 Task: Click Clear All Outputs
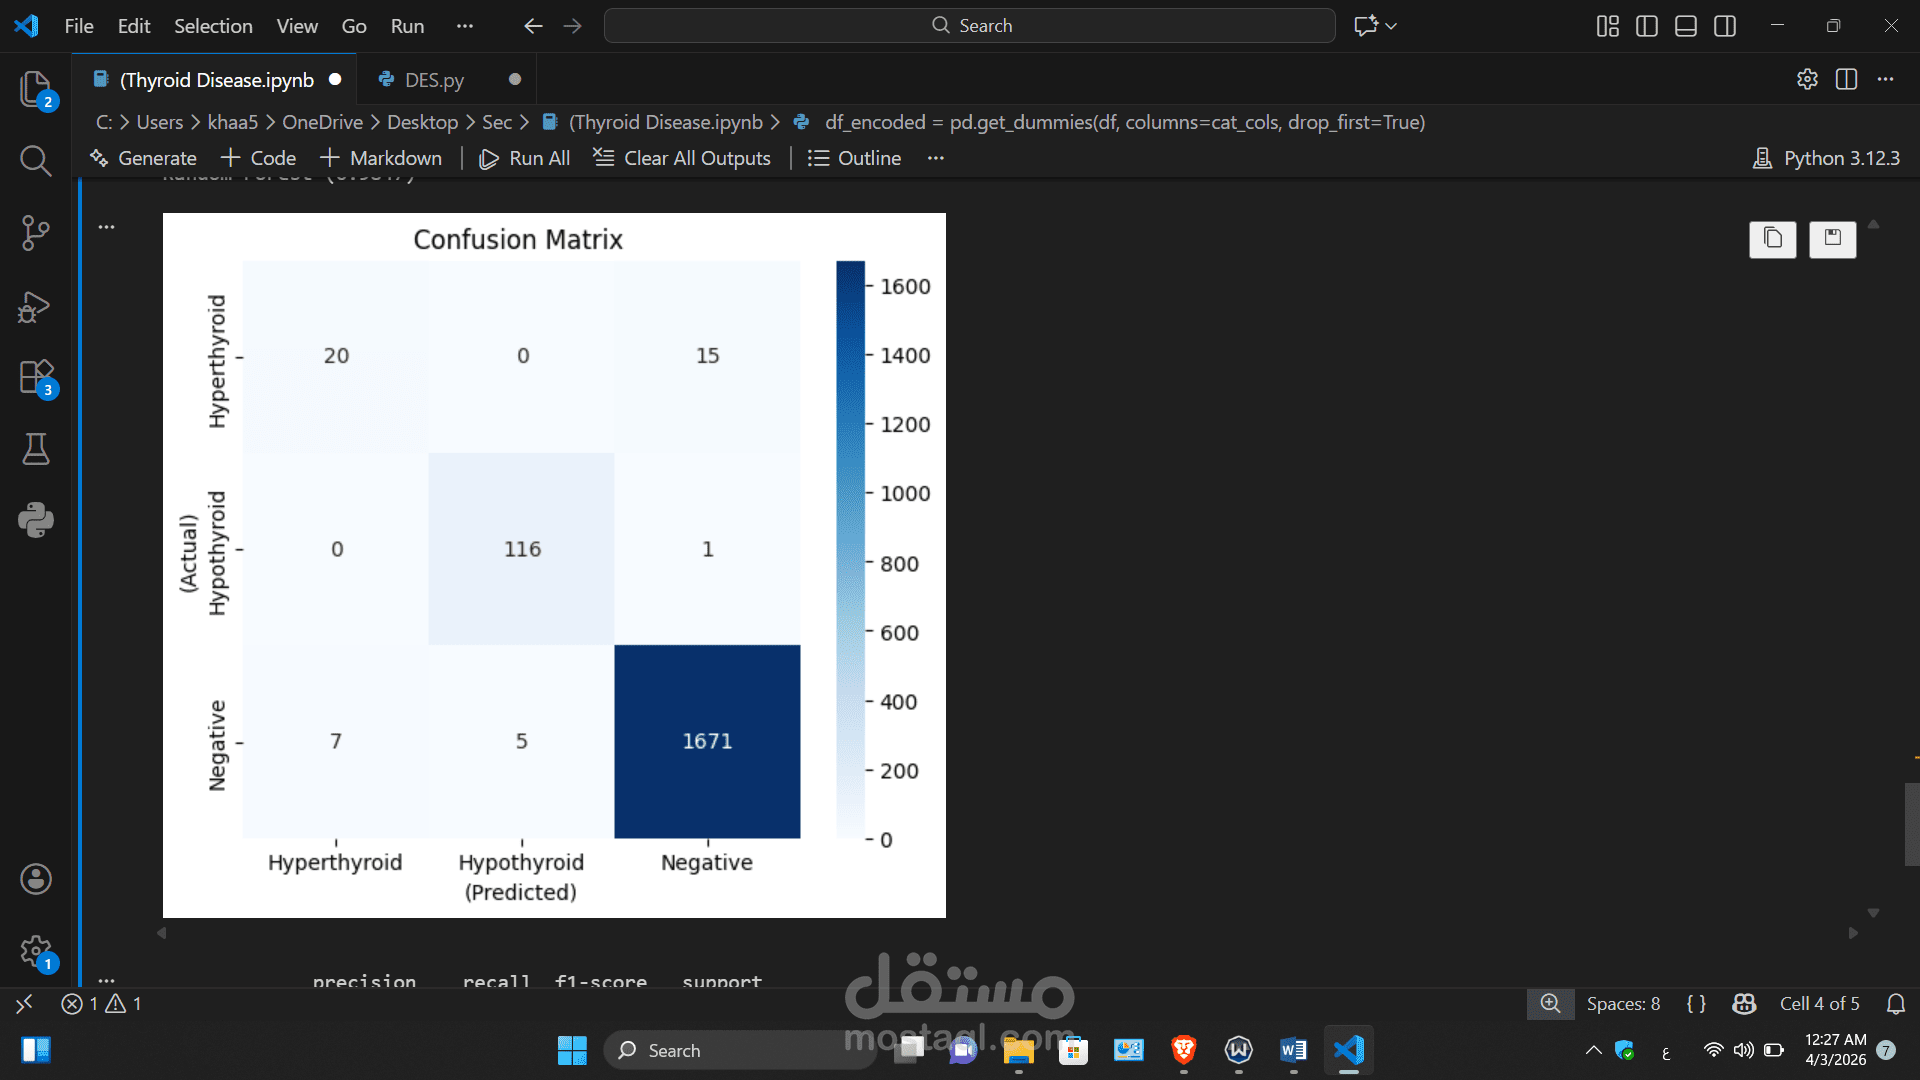click(682, 158)
